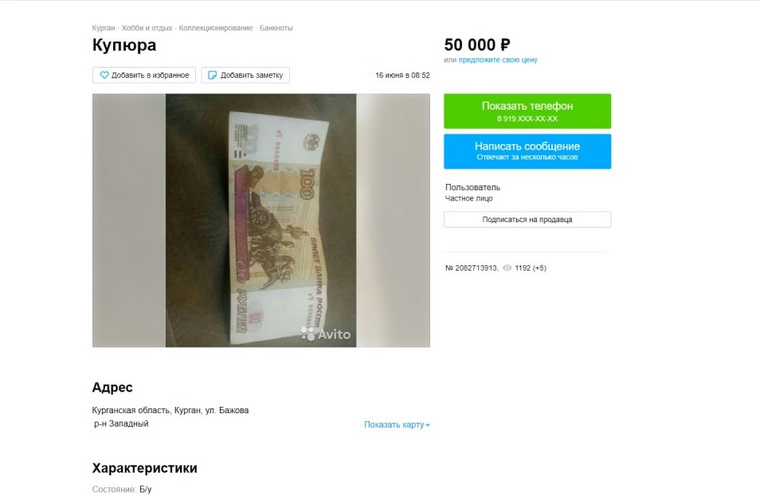760x496 pixels.
Task: Open the Банкноты breadcrumb category
Action: pos(276,28)
